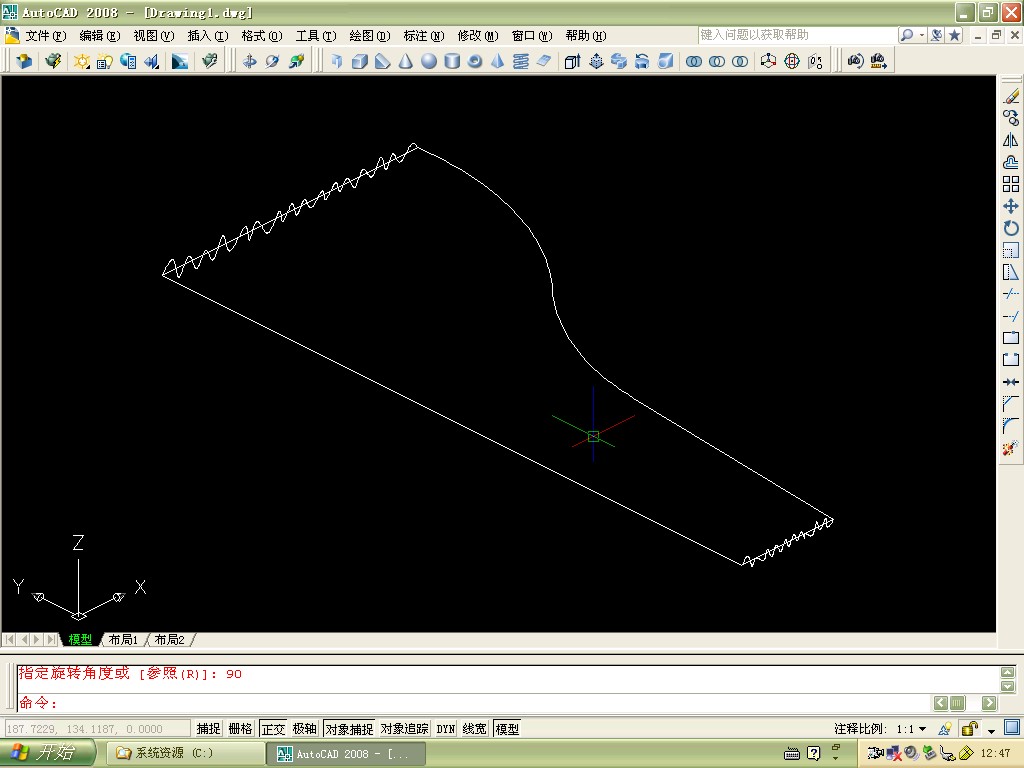The image size is (1024, 768).
Task: Select the Helix tool
Action: point(520,61)
